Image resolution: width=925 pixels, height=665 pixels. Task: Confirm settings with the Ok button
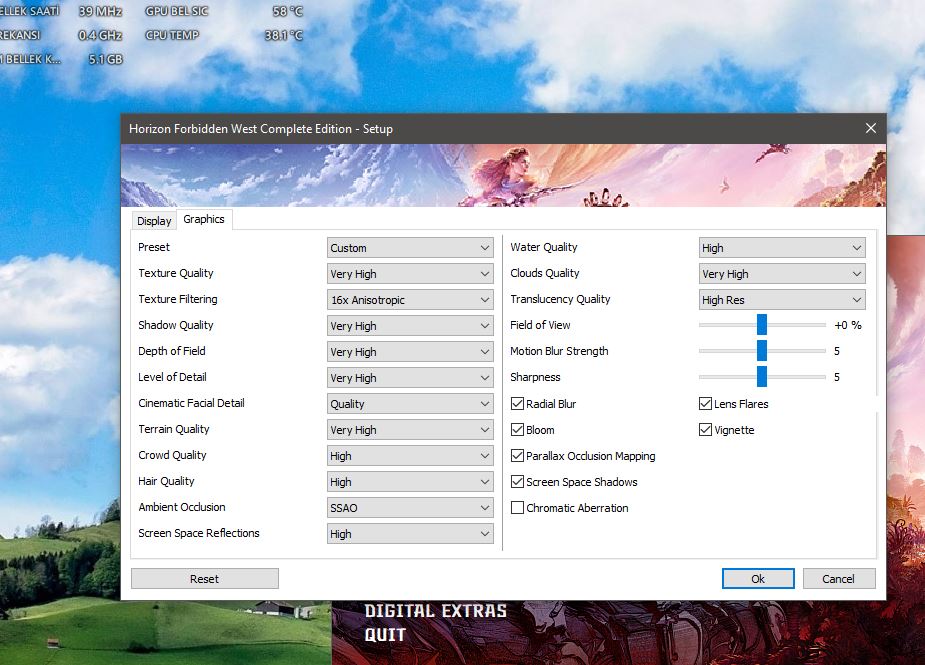(x=758, y=579)
